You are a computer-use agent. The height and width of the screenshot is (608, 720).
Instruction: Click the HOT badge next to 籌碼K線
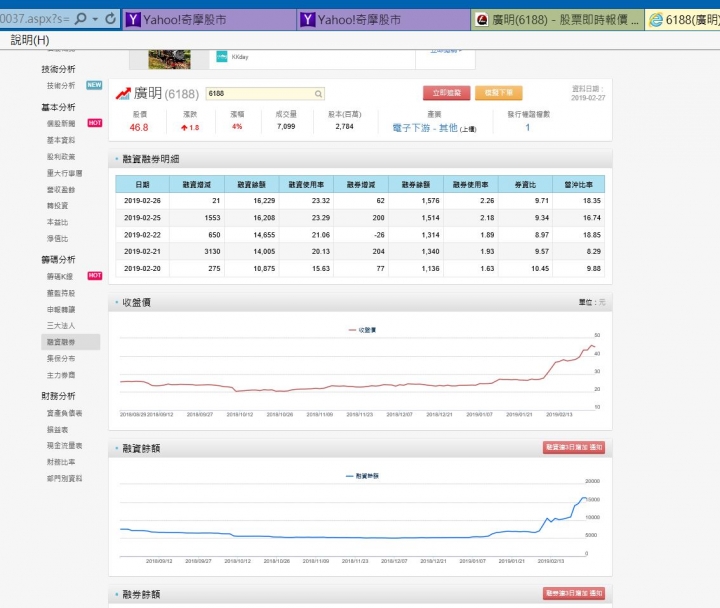click(94, 275)
